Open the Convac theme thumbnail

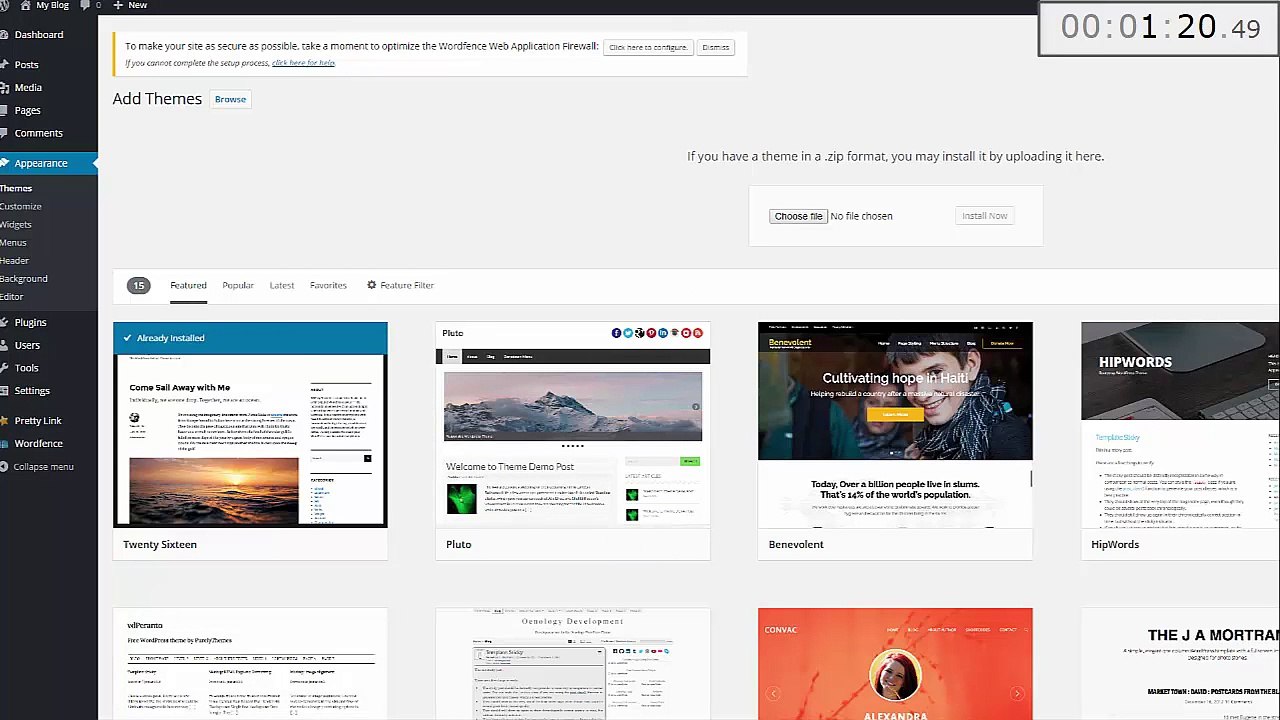point(895,664)
